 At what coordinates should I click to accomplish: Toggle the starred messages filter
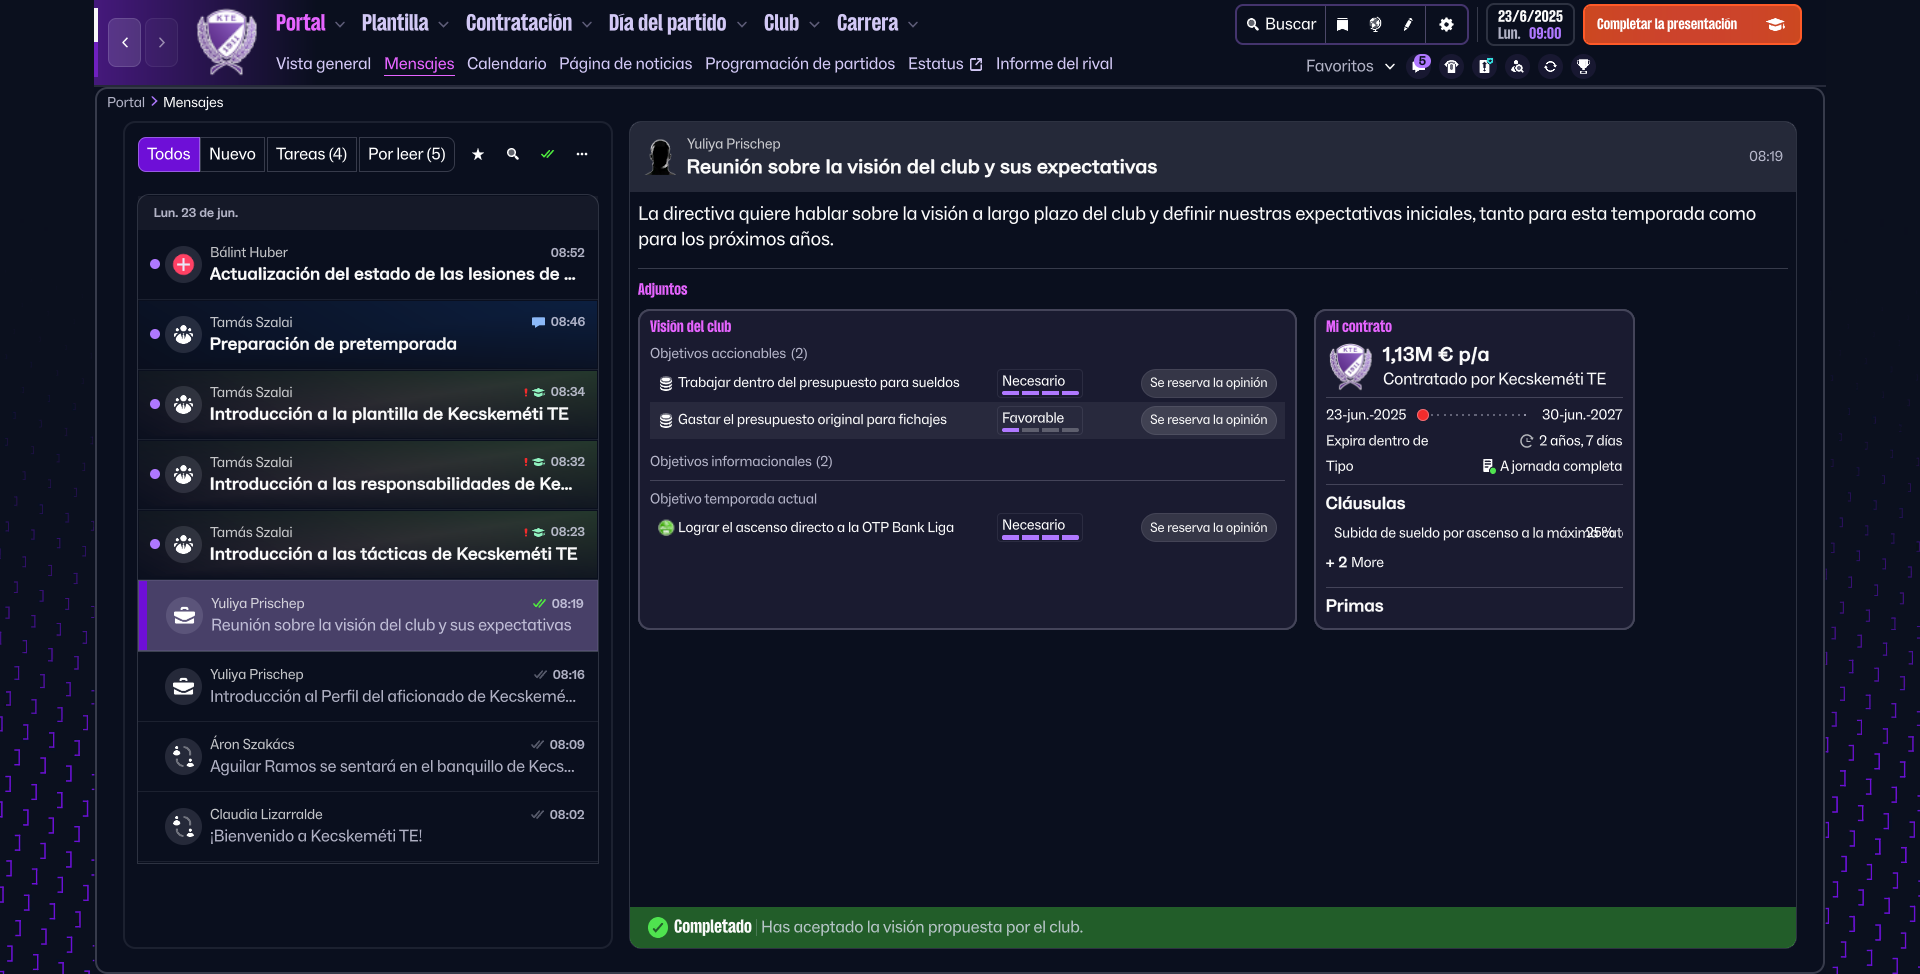[478, 154]
